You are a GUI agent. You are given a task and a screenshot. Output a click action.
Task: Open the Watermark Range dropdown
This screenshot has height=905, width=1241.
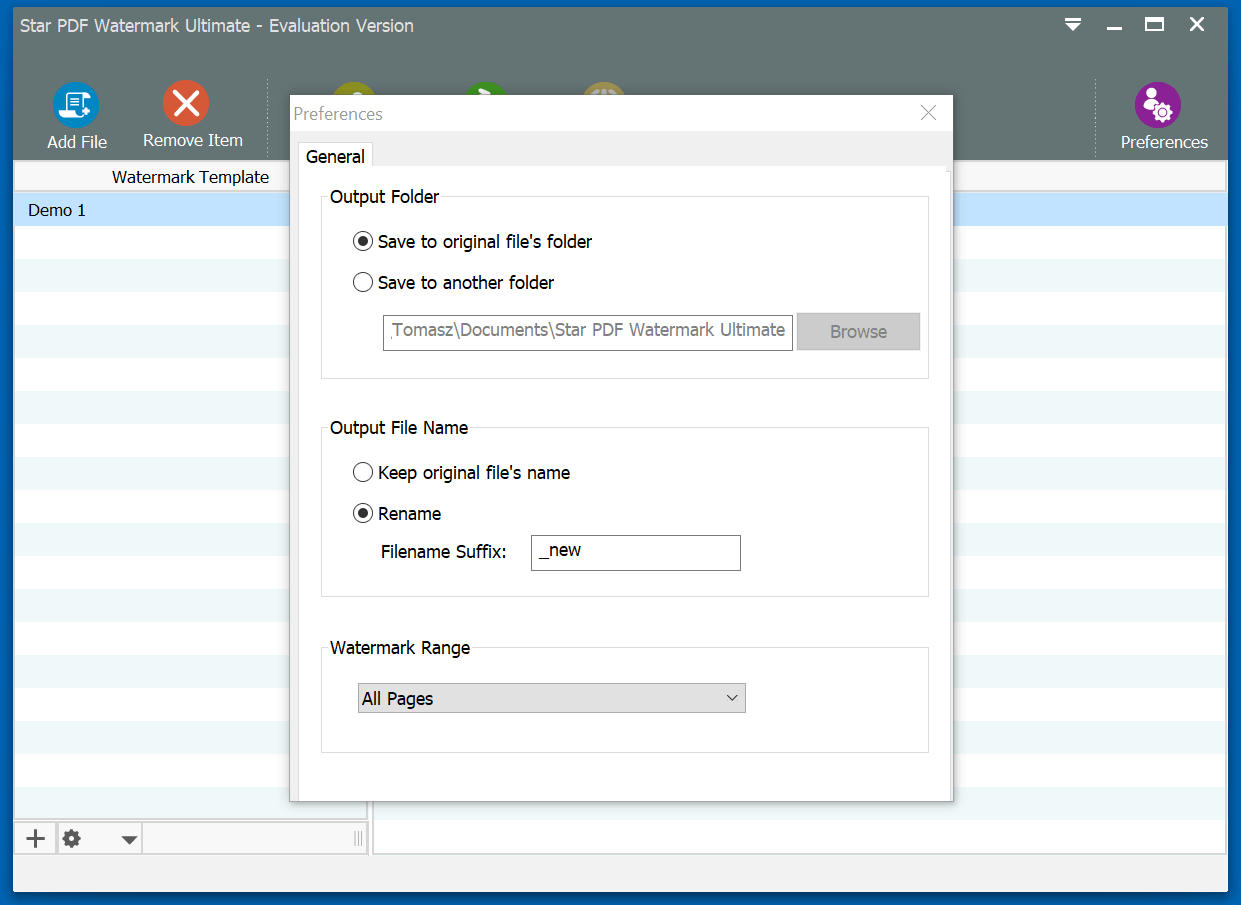tap(552, 698)
